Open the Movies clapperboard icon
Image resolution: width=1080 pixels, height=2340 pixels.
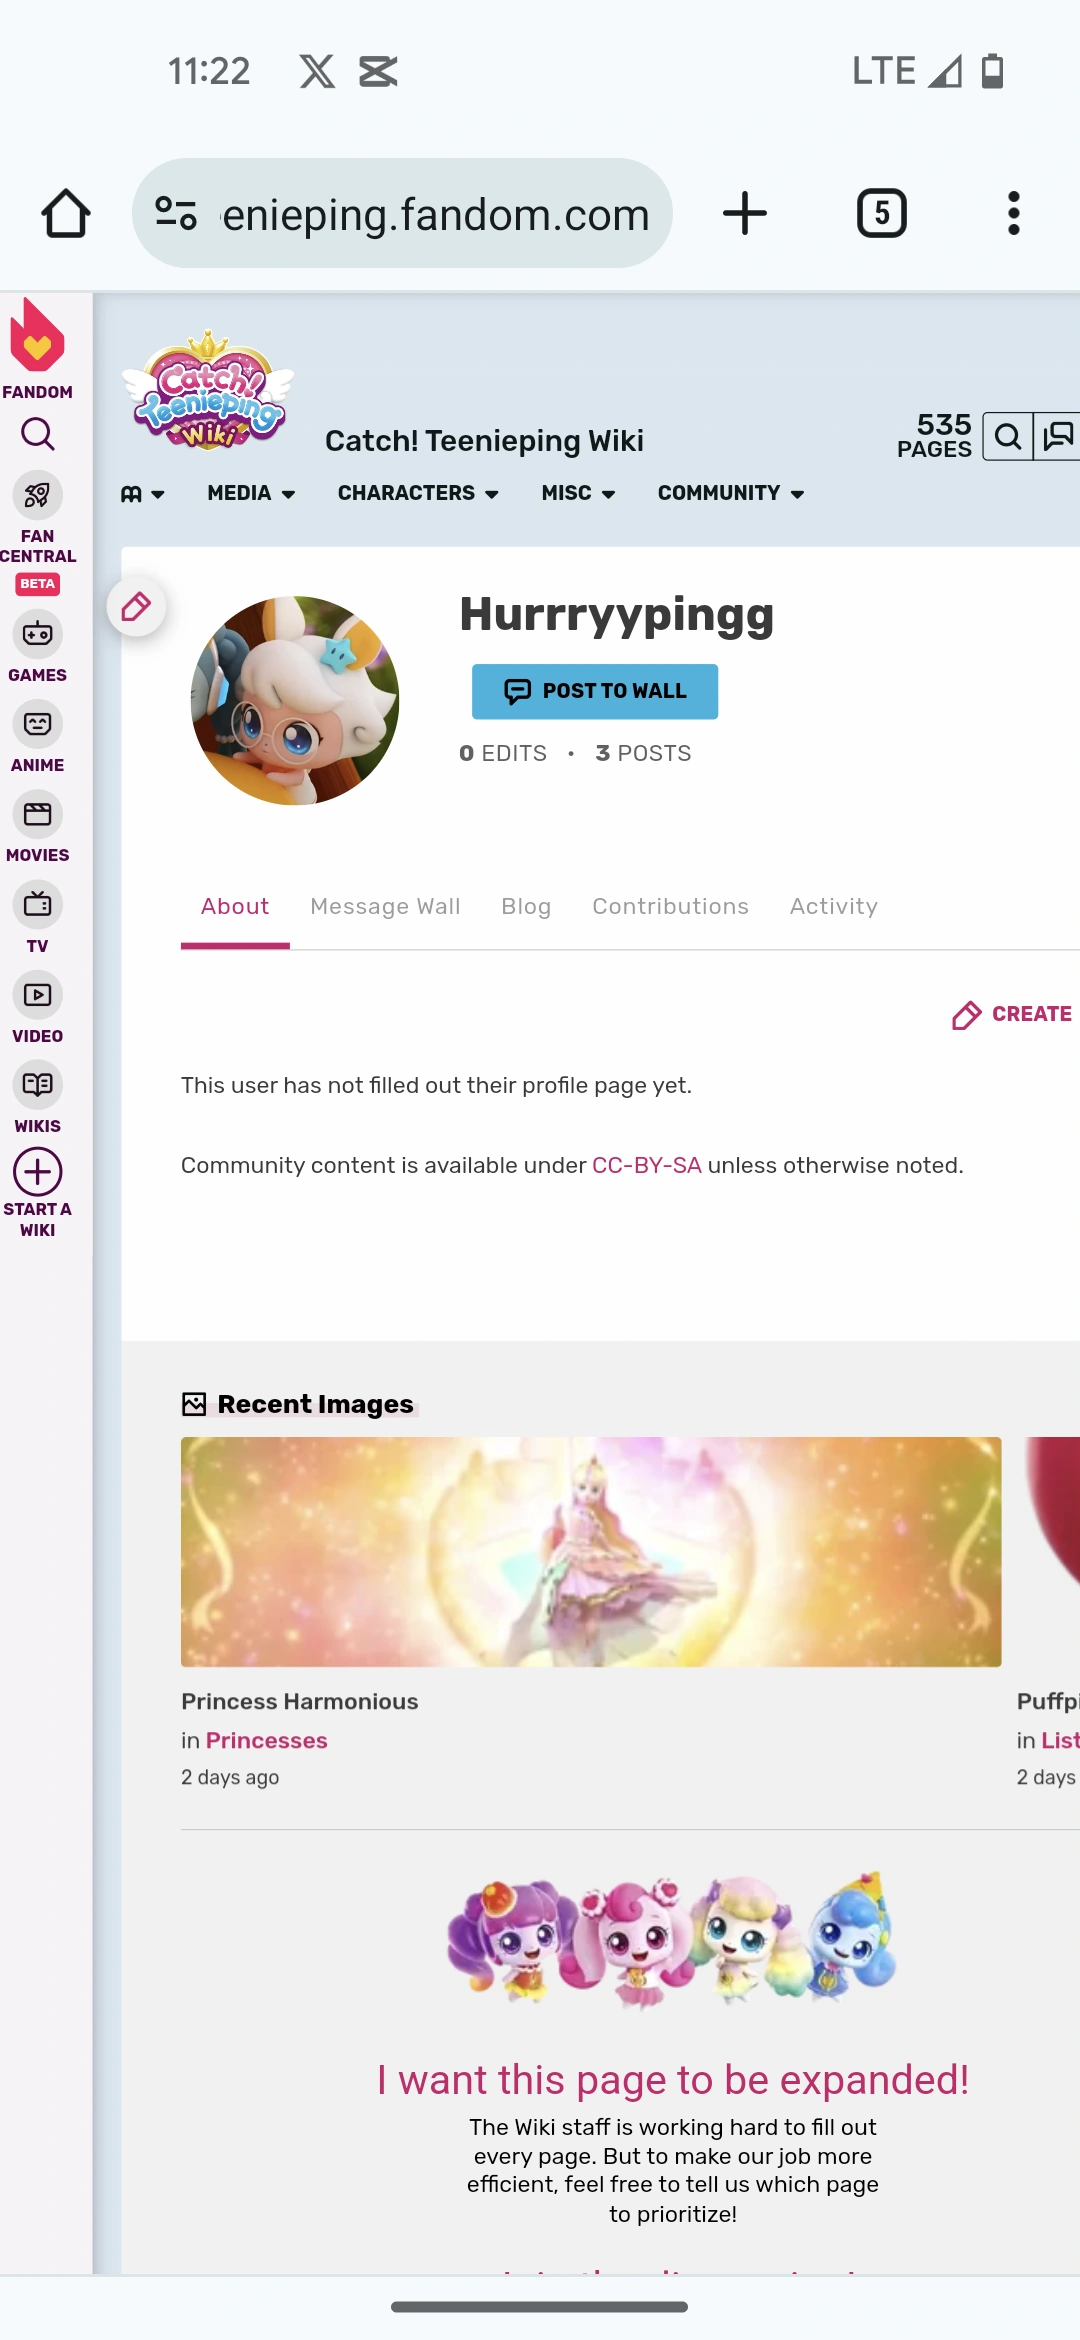(38, 814)
